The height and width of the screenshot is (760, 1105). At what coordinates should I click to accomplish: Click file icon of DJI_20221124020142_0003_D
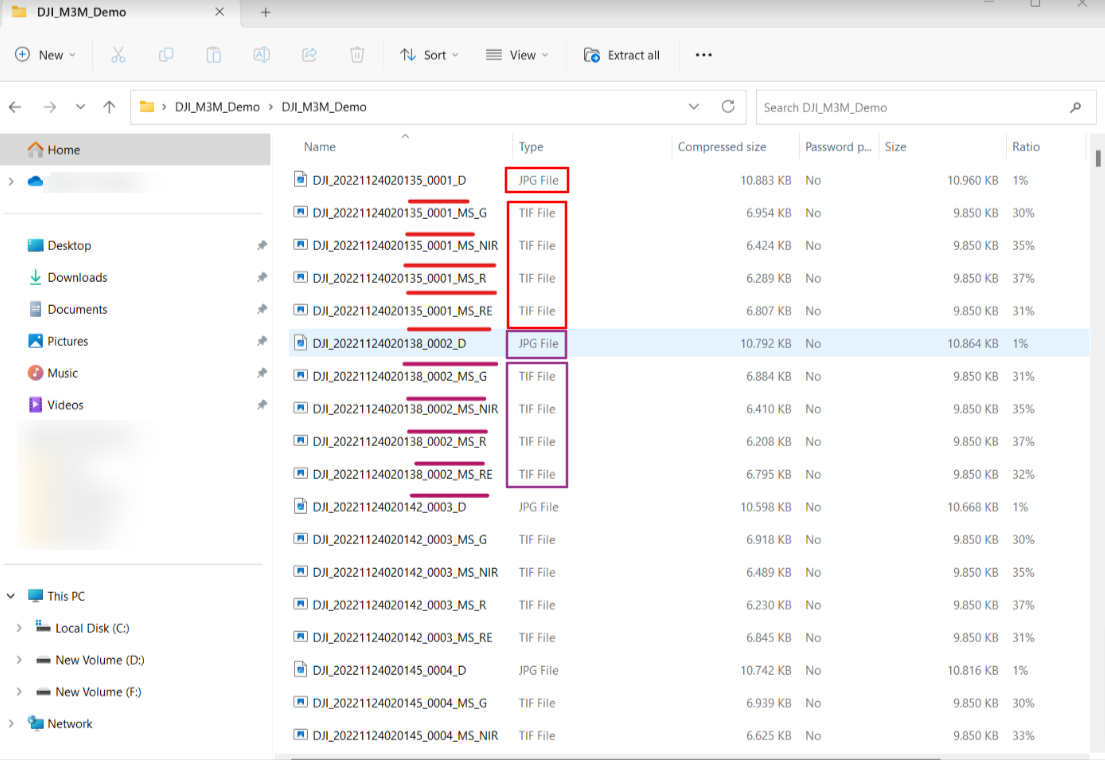tap(300, 506)
